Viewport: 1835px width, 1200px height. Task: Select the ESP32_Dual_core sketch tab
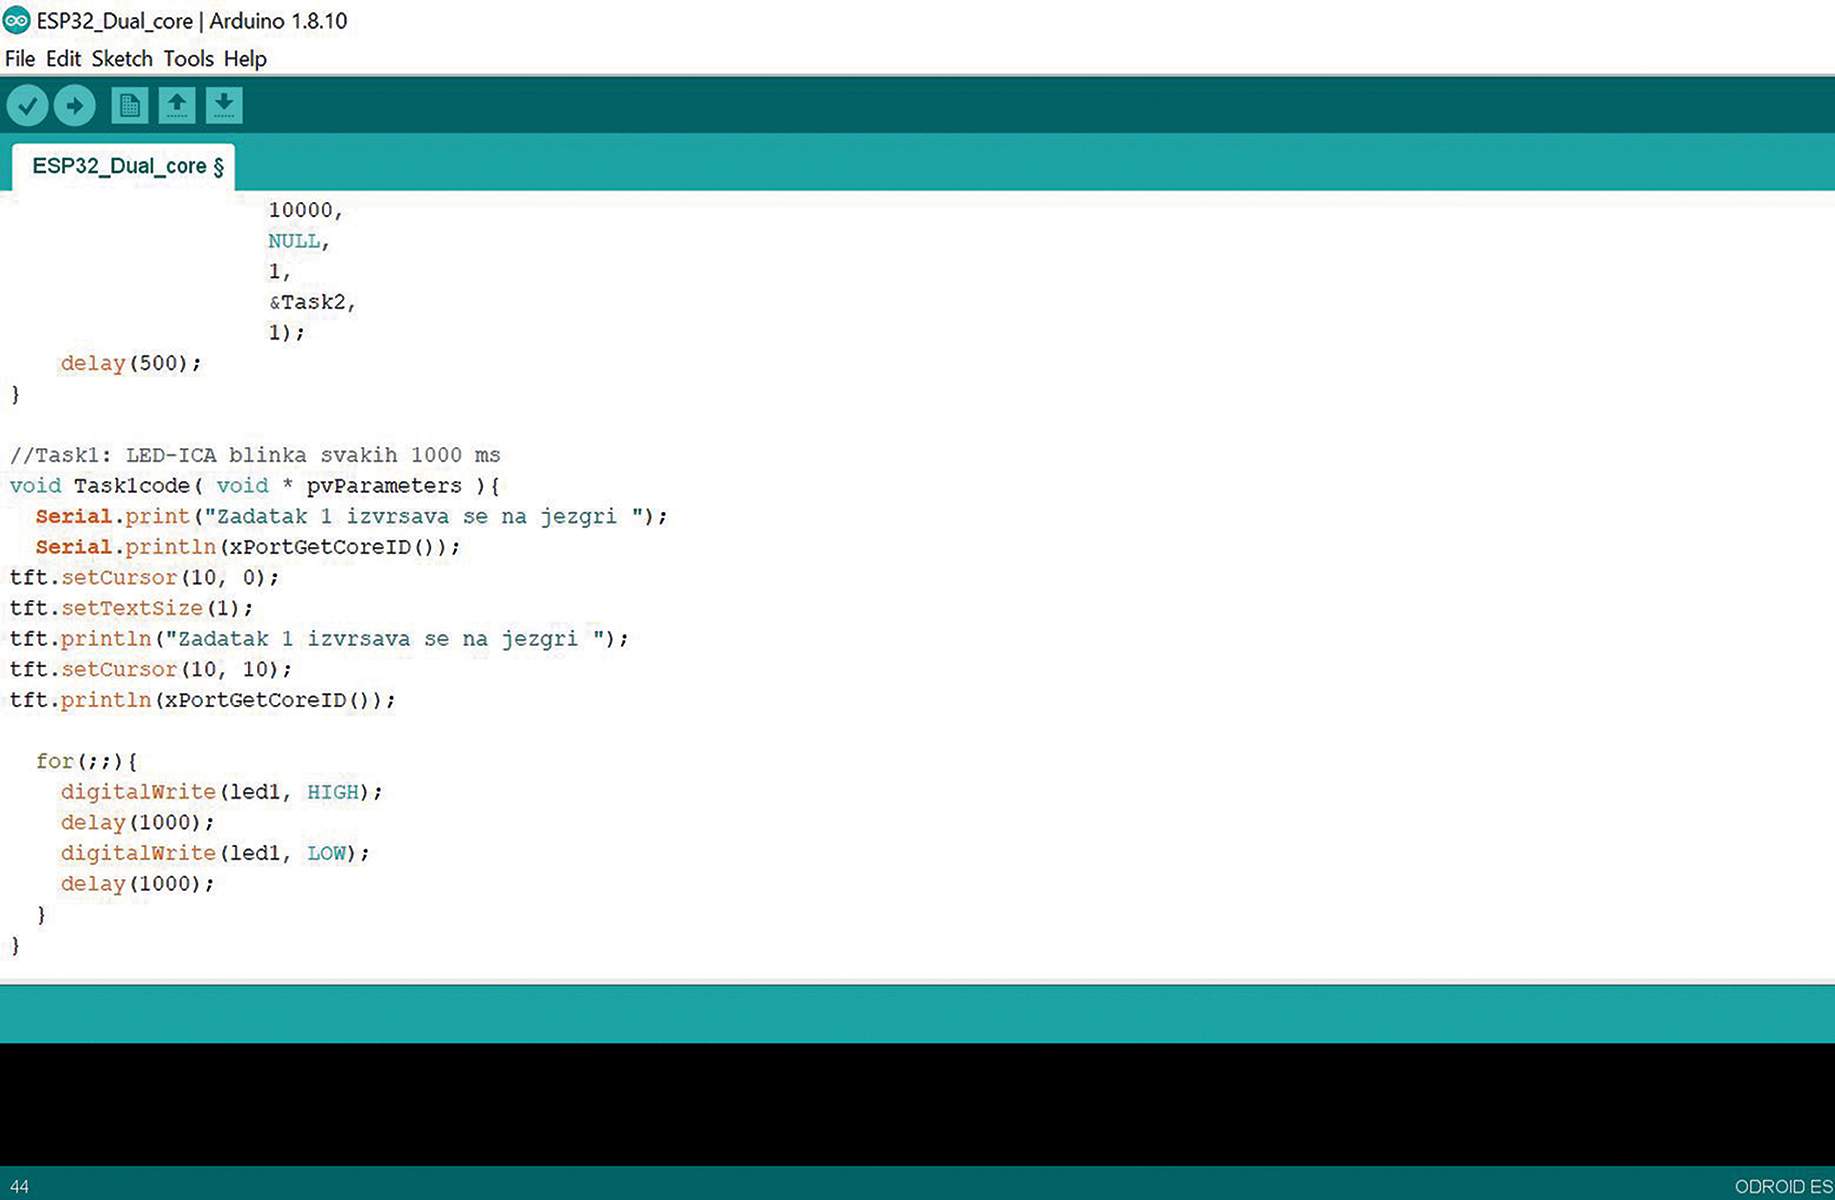pyautogui.click(x=124, y=166)
